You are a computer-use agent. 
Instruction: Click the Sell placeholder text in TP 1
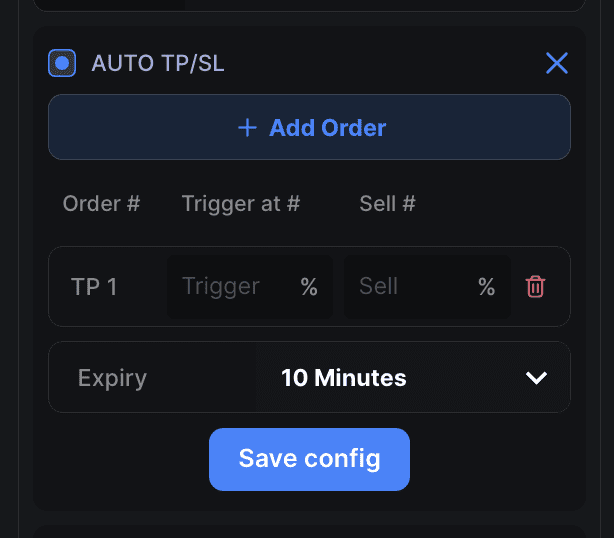[x=379, y=286]
